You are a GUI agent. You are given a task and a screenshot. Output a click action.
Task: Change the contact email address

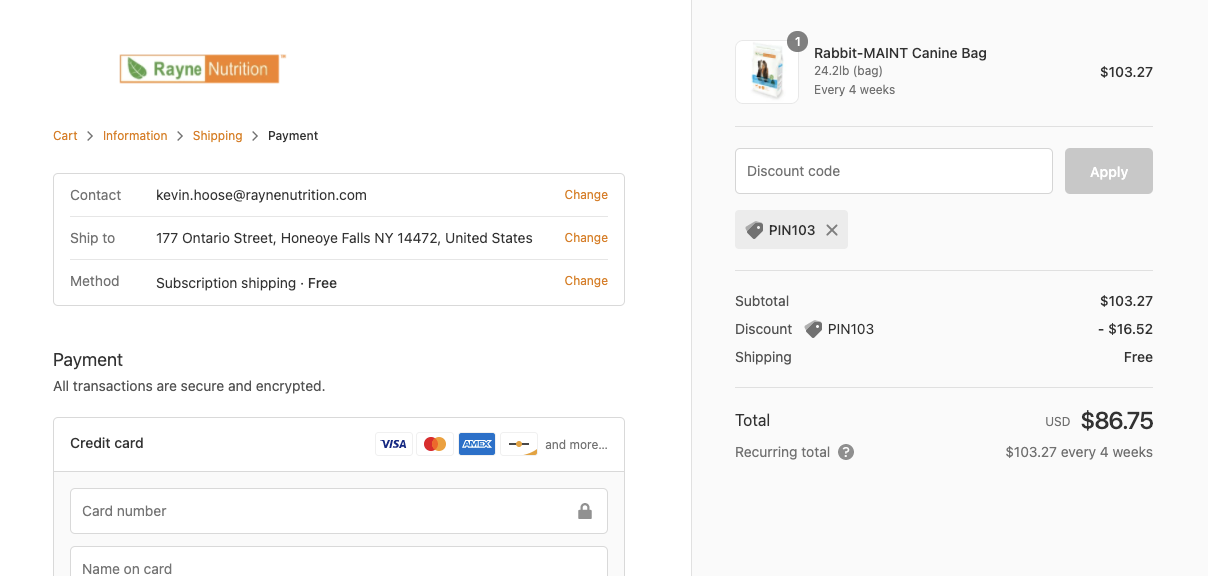586,195
